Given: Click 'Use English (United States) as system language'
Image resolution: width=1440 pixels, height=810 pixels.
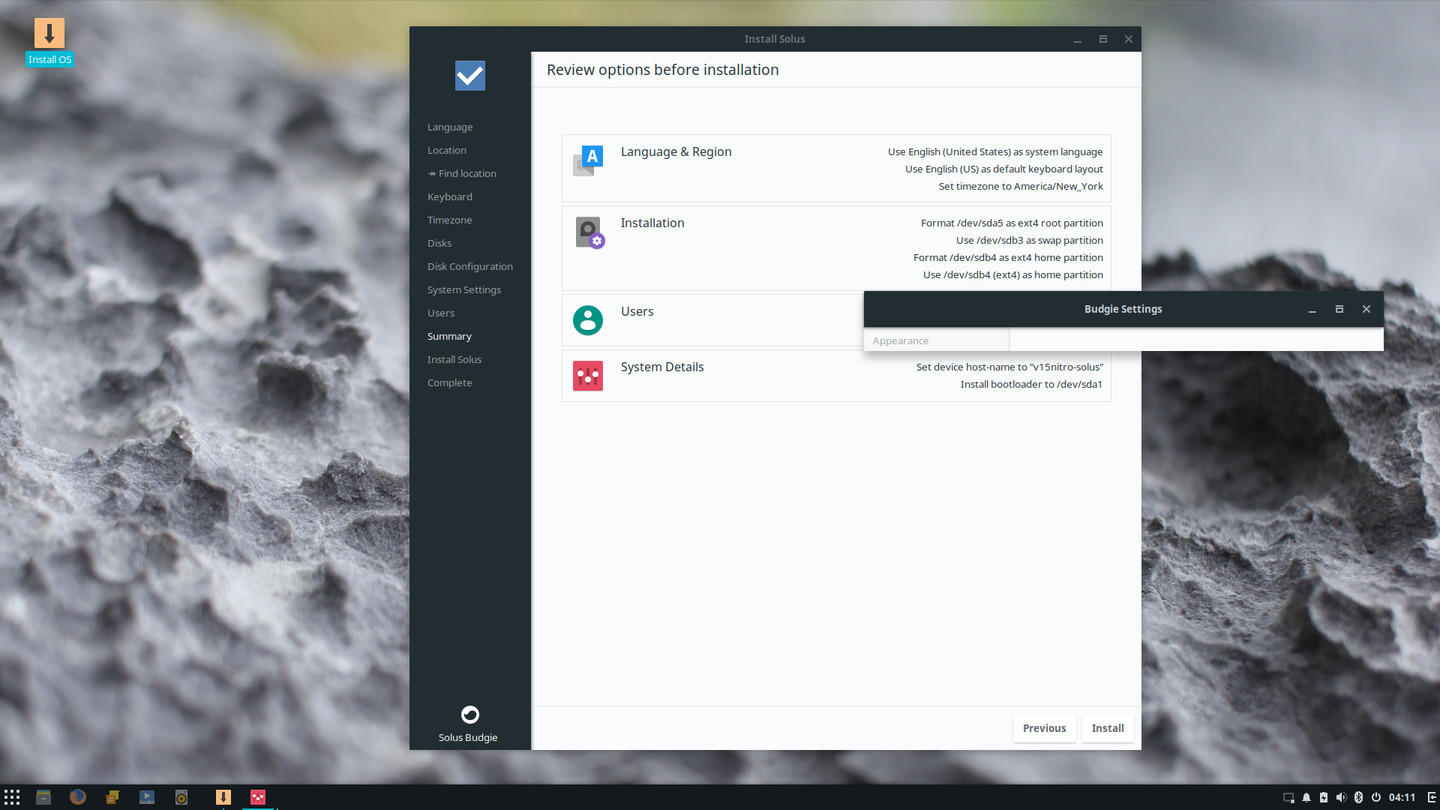Looking at the screenshot, I should tap(995, 152).
